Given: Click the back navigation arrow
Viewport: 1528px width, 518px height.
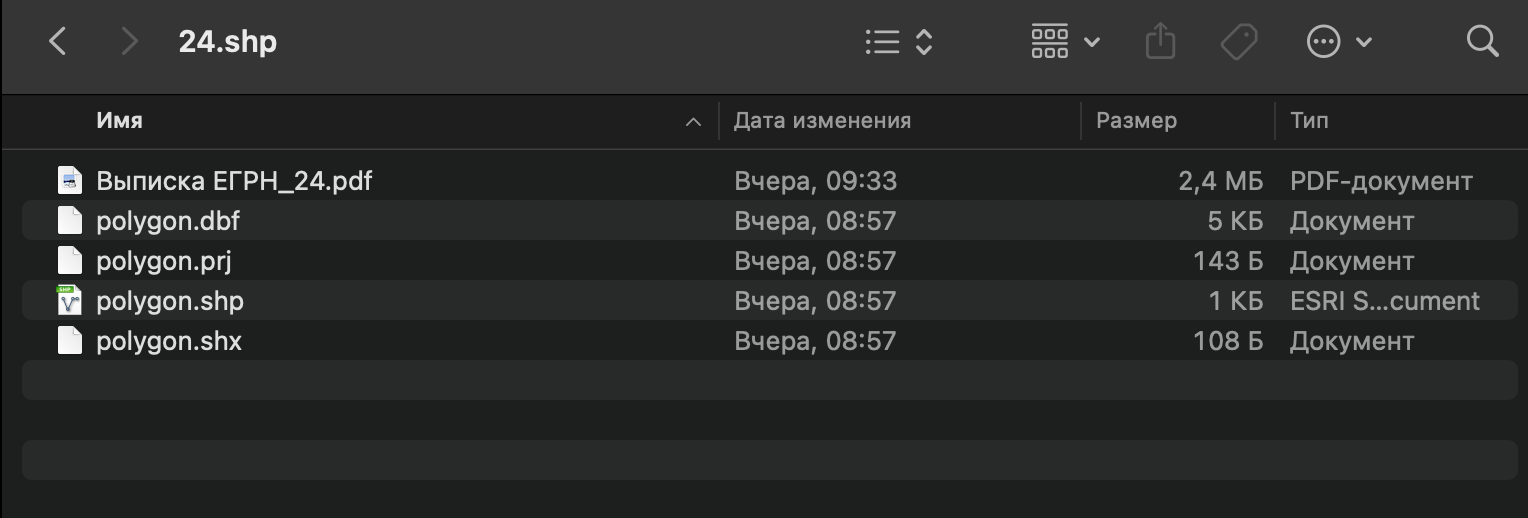Looking at the screenshot, I should pyautogui.click(x=58, y=42).
